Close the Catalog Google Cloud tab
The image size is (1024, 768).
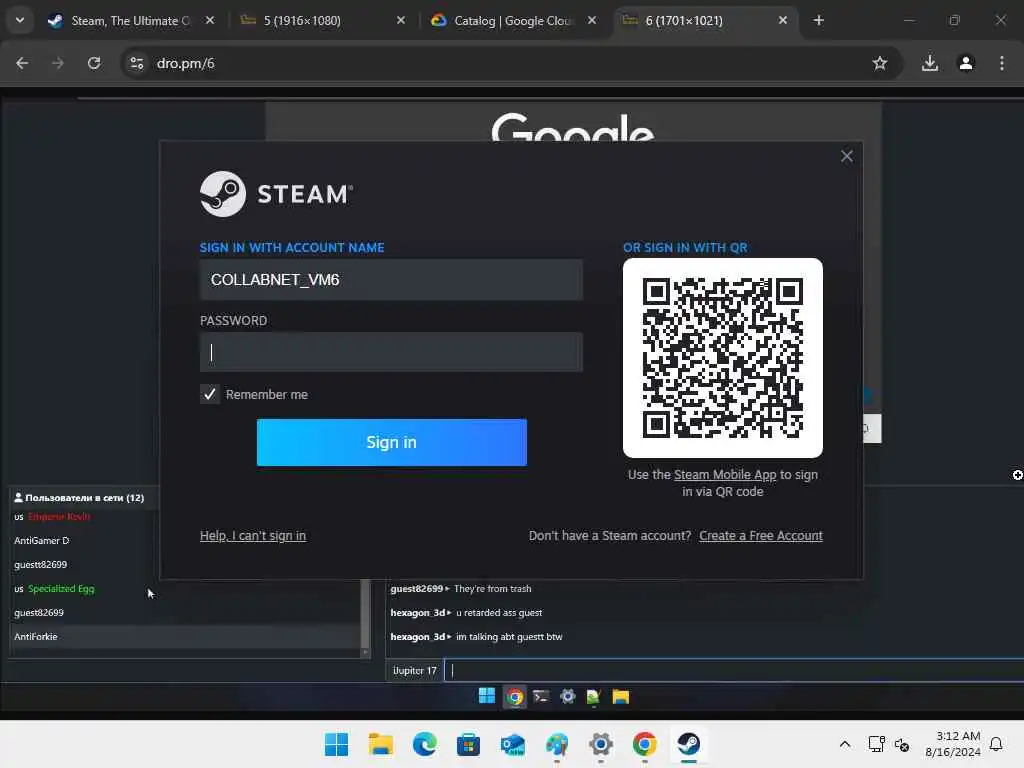[592, 20]
